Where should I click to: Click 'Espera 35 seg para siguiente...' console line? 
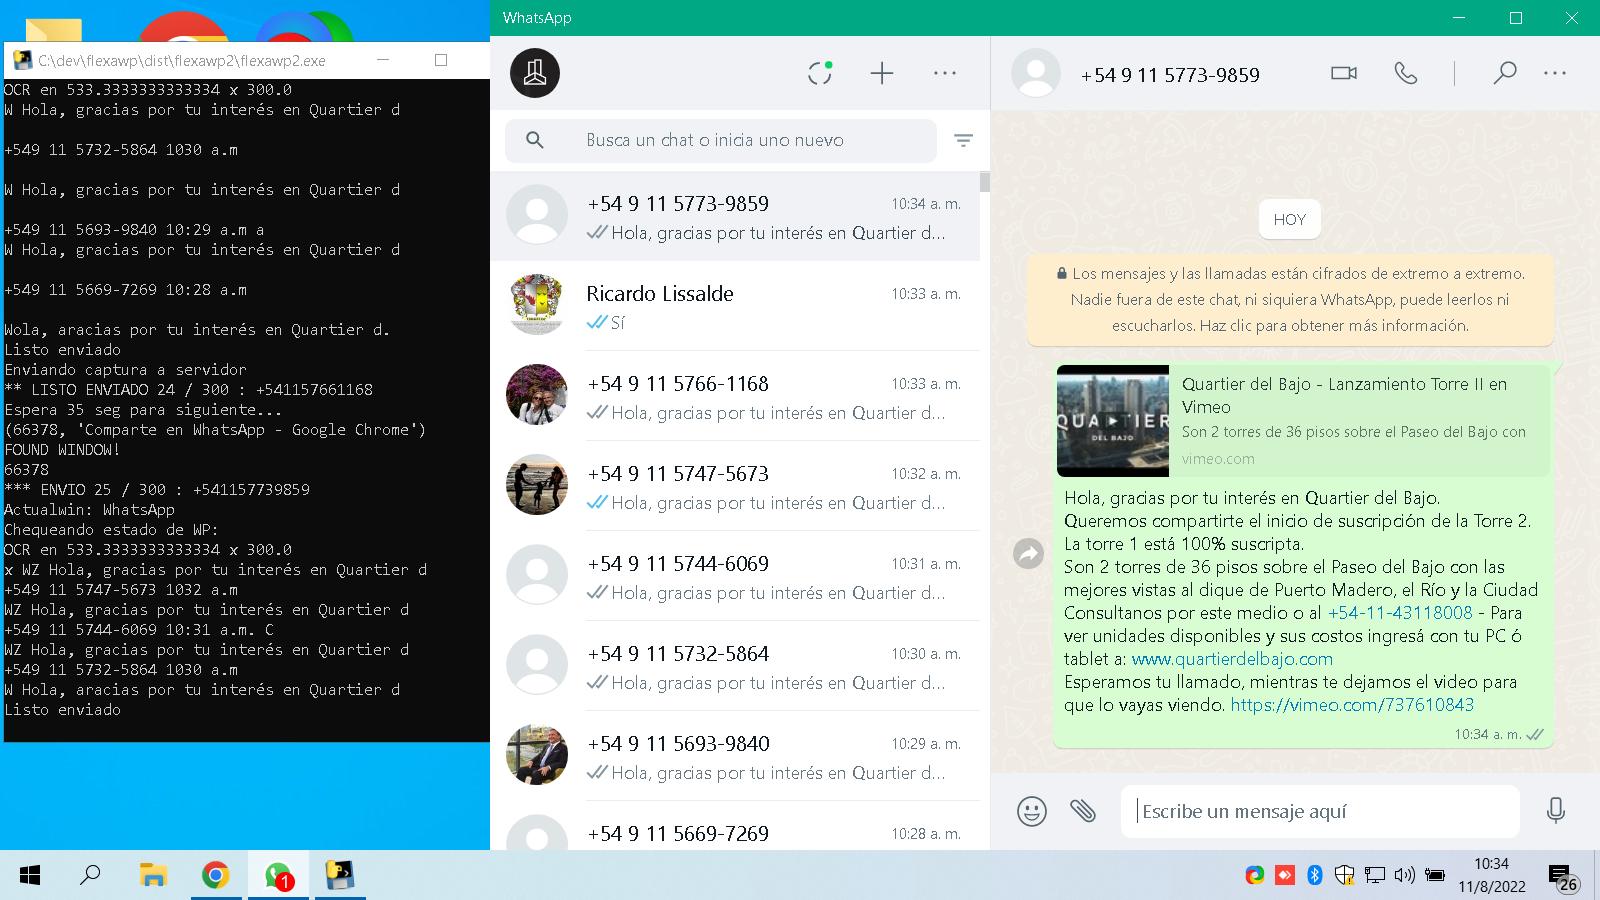pos(143,409)
